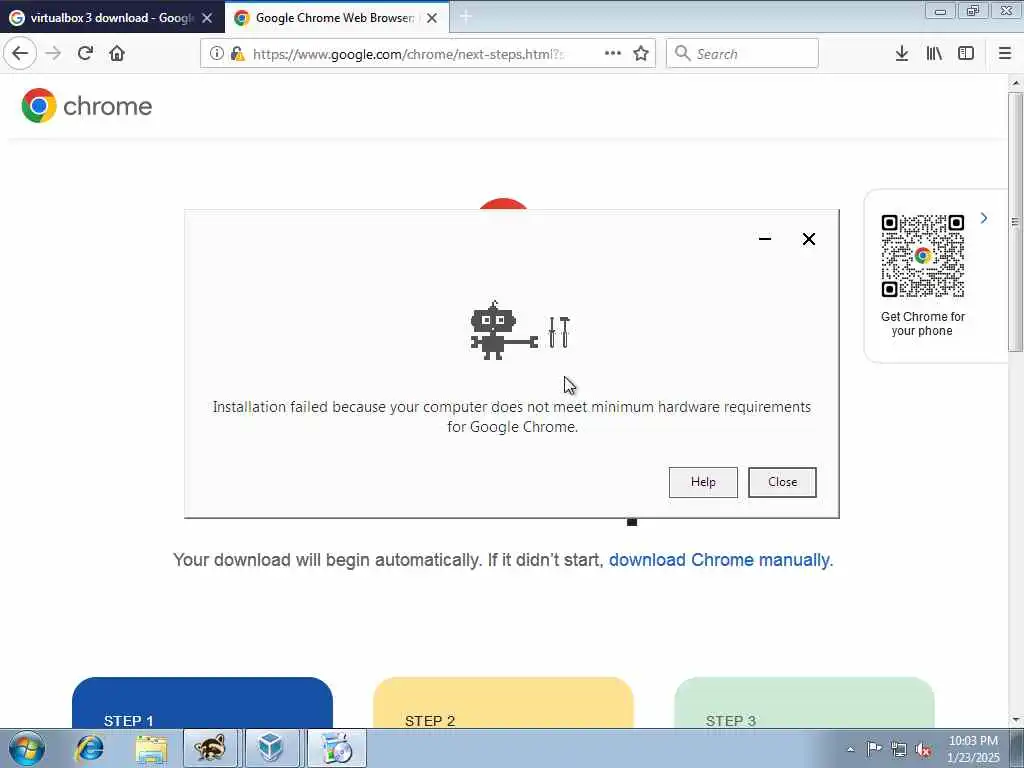Close installer dialog with the X

(x=808, y=239)
